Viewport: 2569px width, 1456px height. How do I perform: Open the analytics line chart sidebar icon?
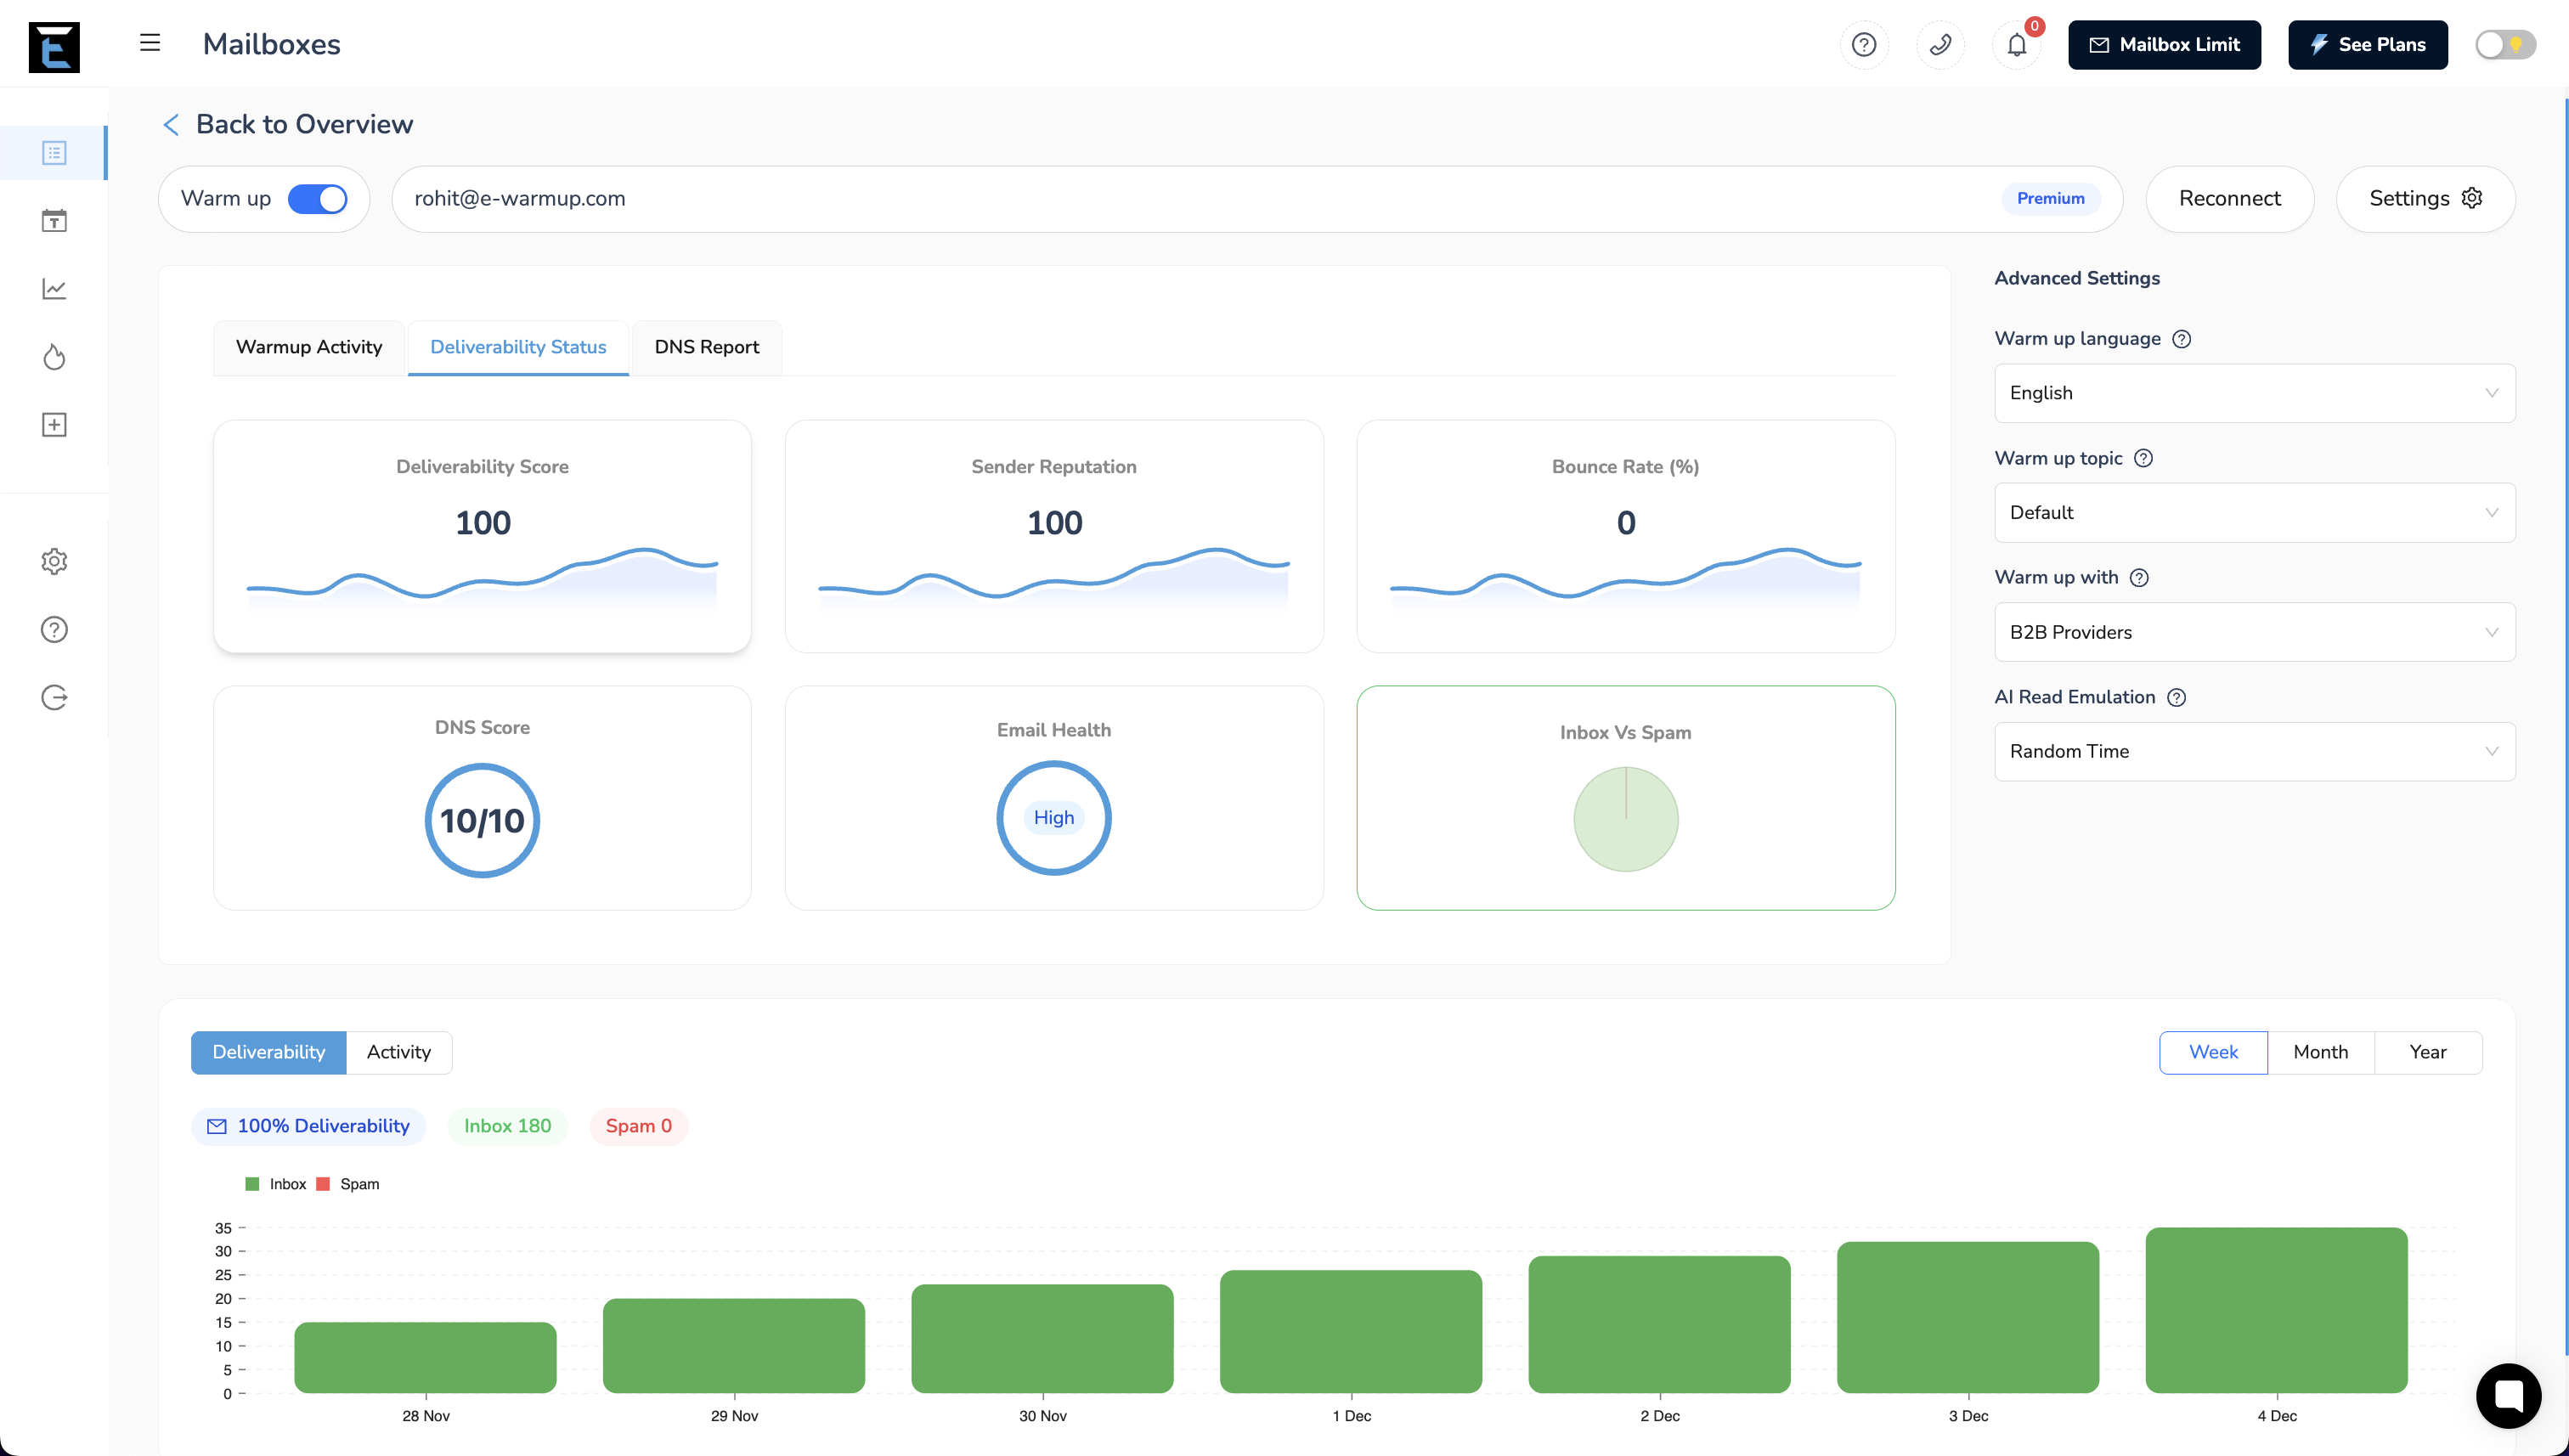point(54,289)
